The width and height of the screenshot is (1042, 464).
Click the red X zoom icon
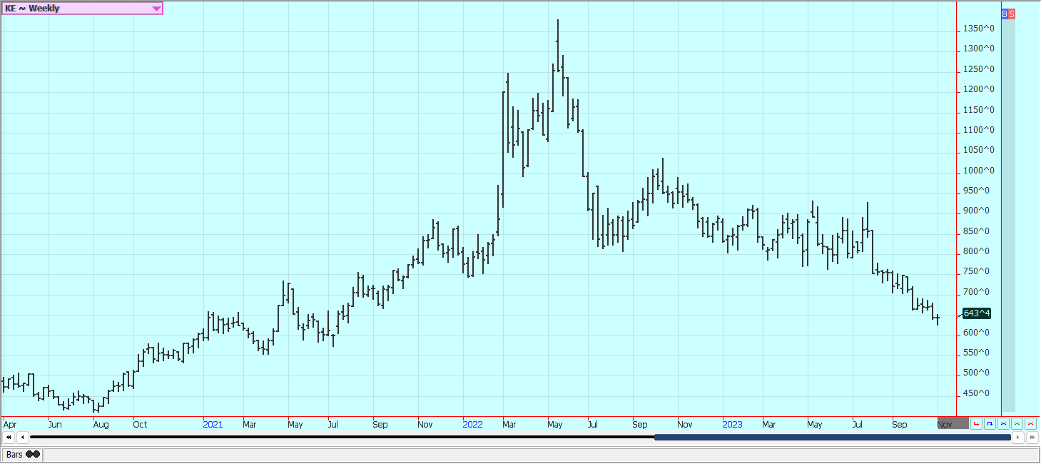pos(1030,424)
